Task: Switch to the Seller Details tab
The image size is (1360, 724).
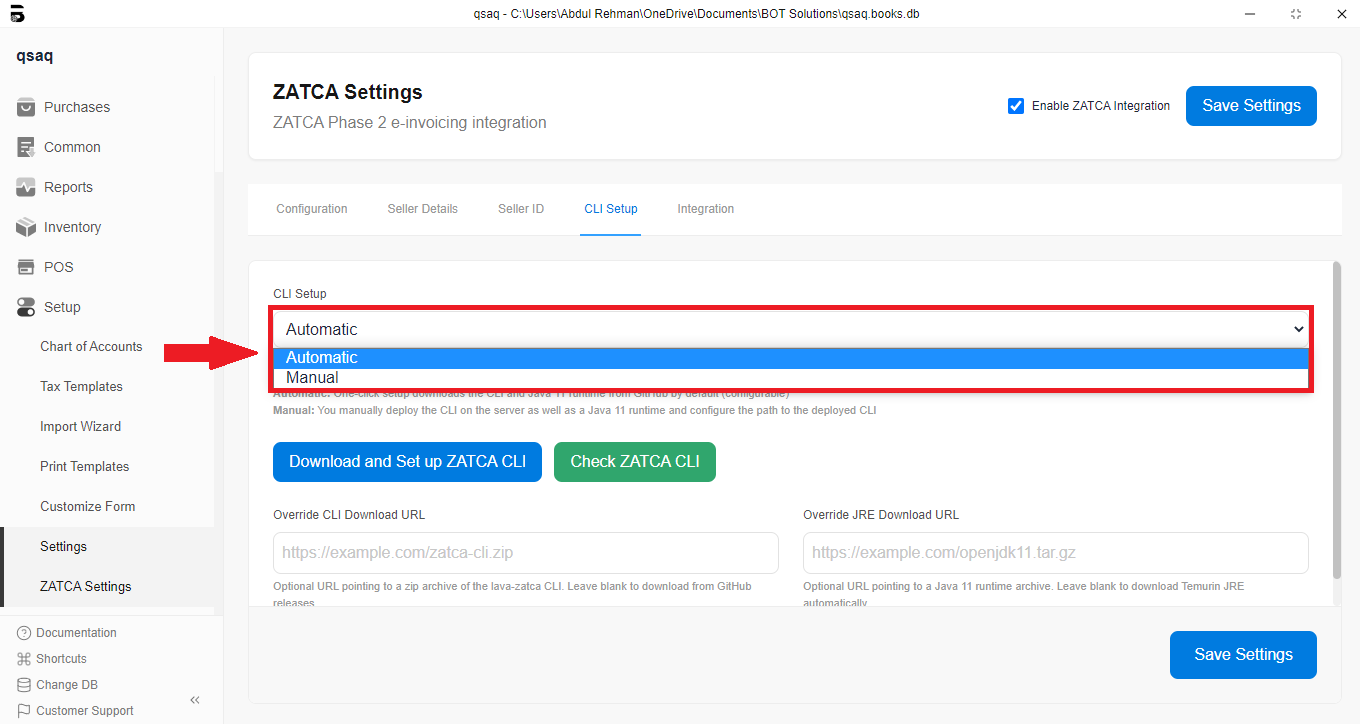Action: 422,209
